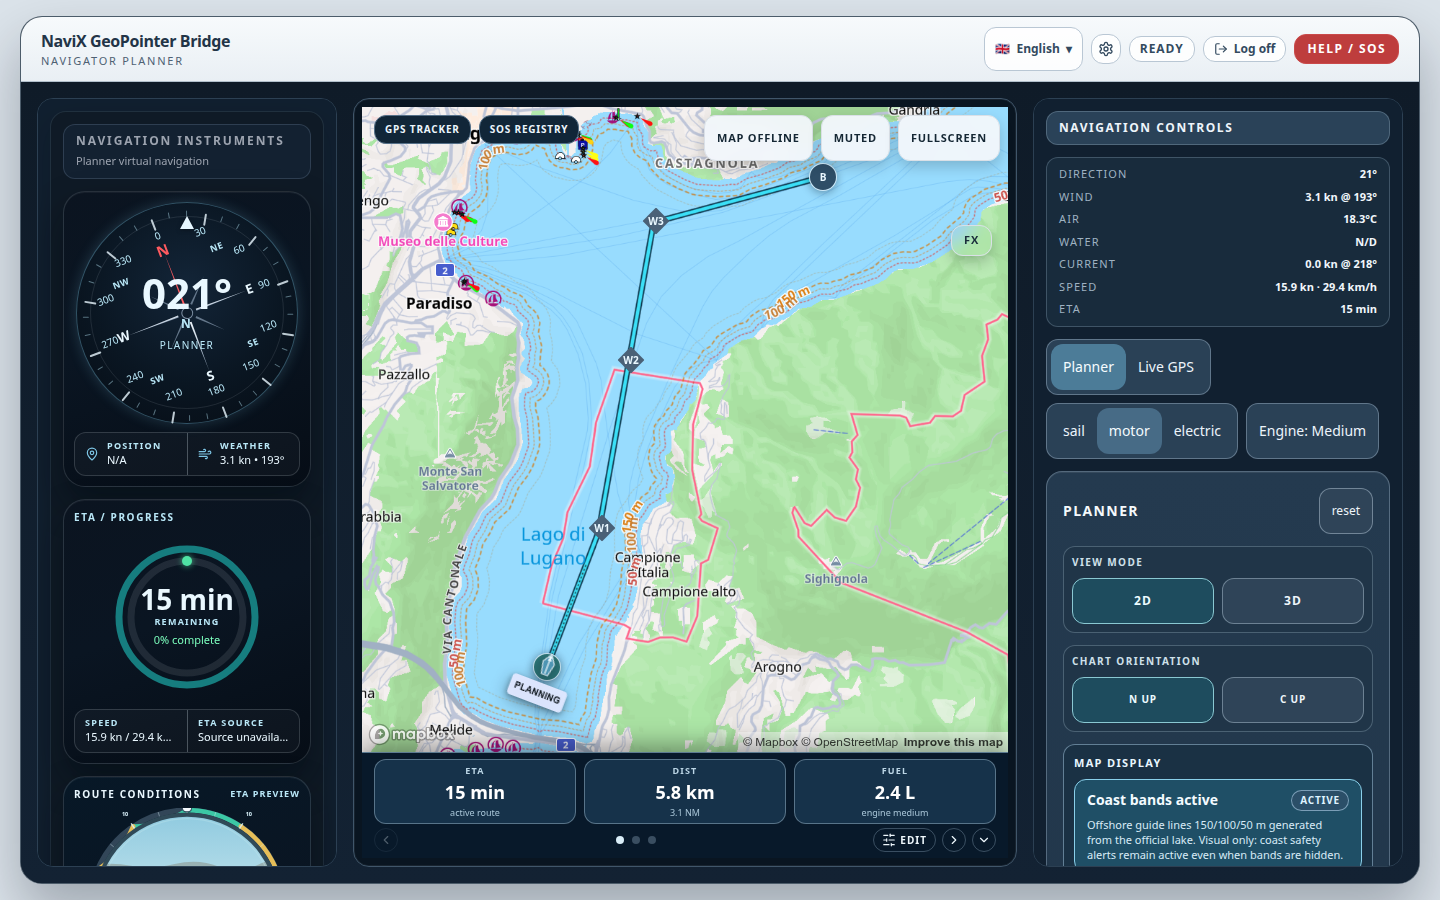The image size is (1440, 900).
Task: Click the sailboat harbor marker near Paradiso
Action: (x=493, y=298)
